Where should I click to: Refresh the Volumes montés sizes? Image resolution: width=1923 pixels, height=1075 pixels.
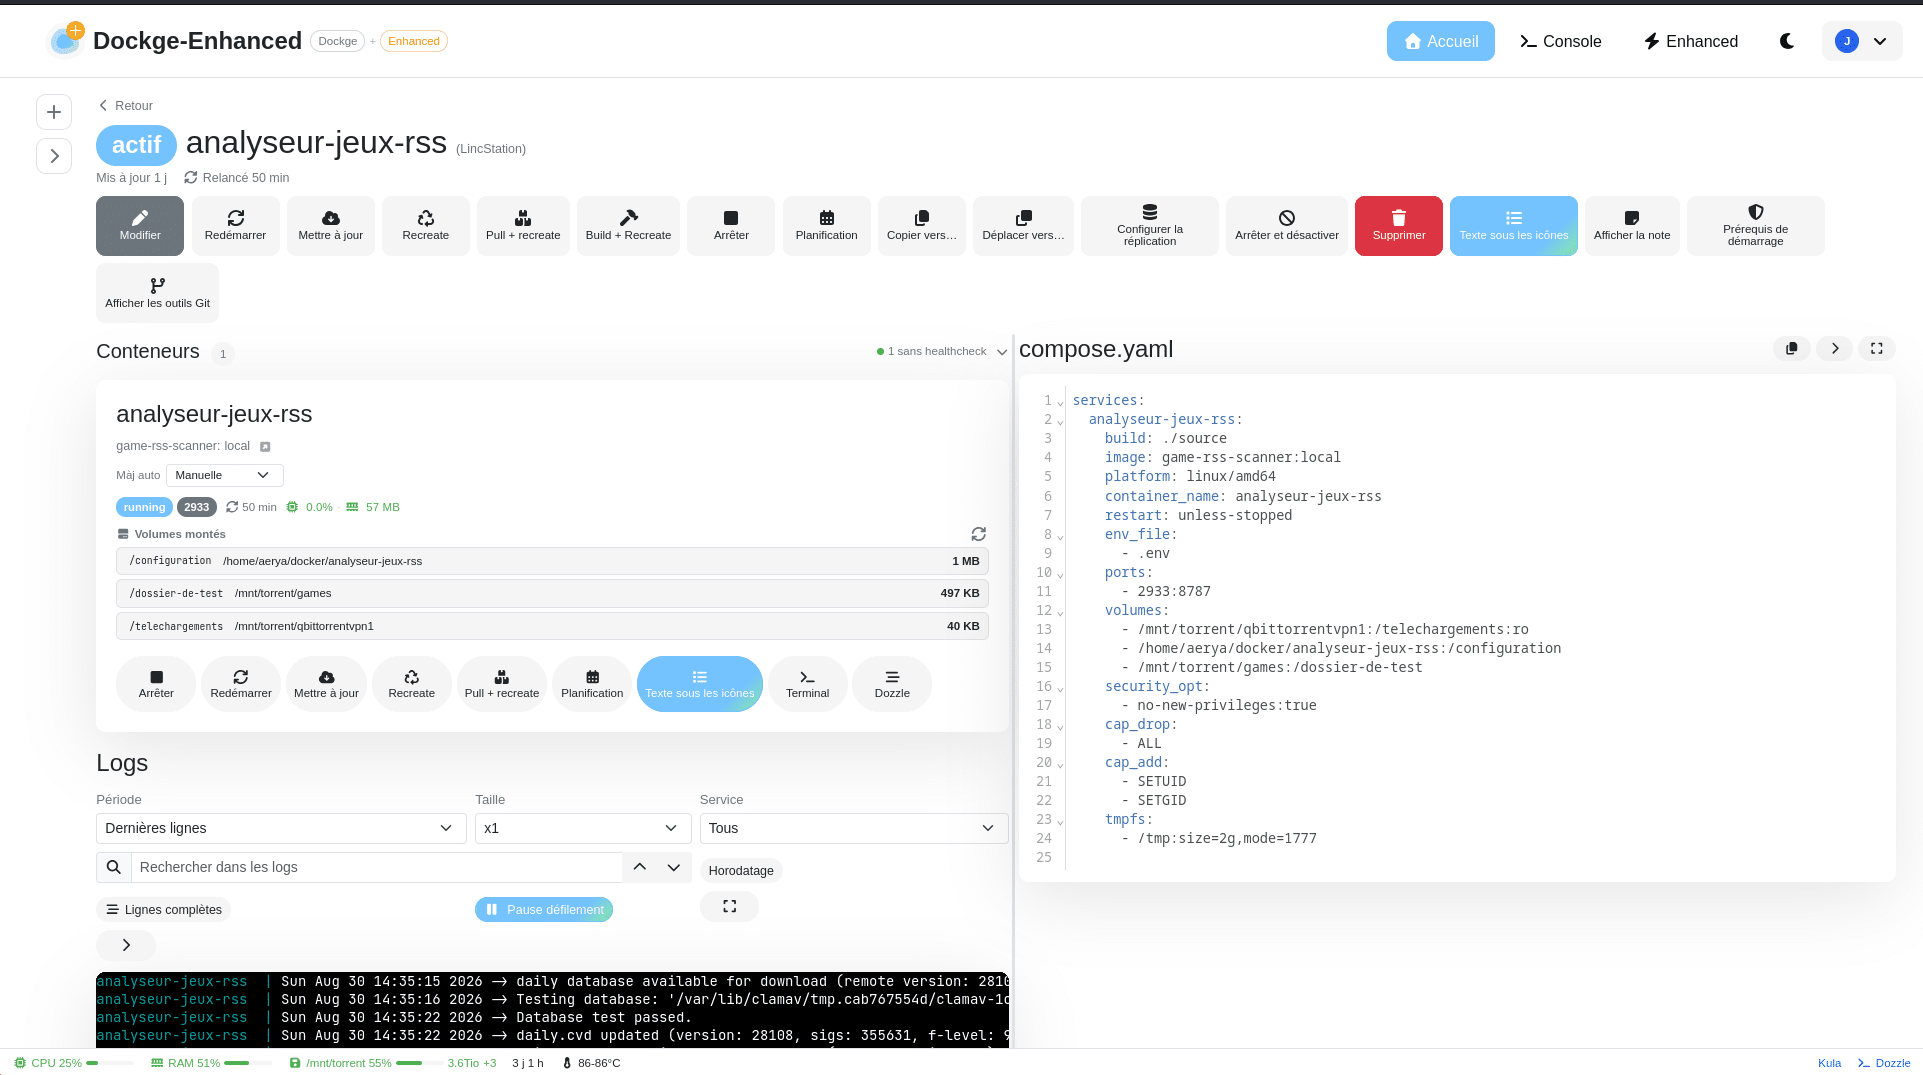click(979, 534)
